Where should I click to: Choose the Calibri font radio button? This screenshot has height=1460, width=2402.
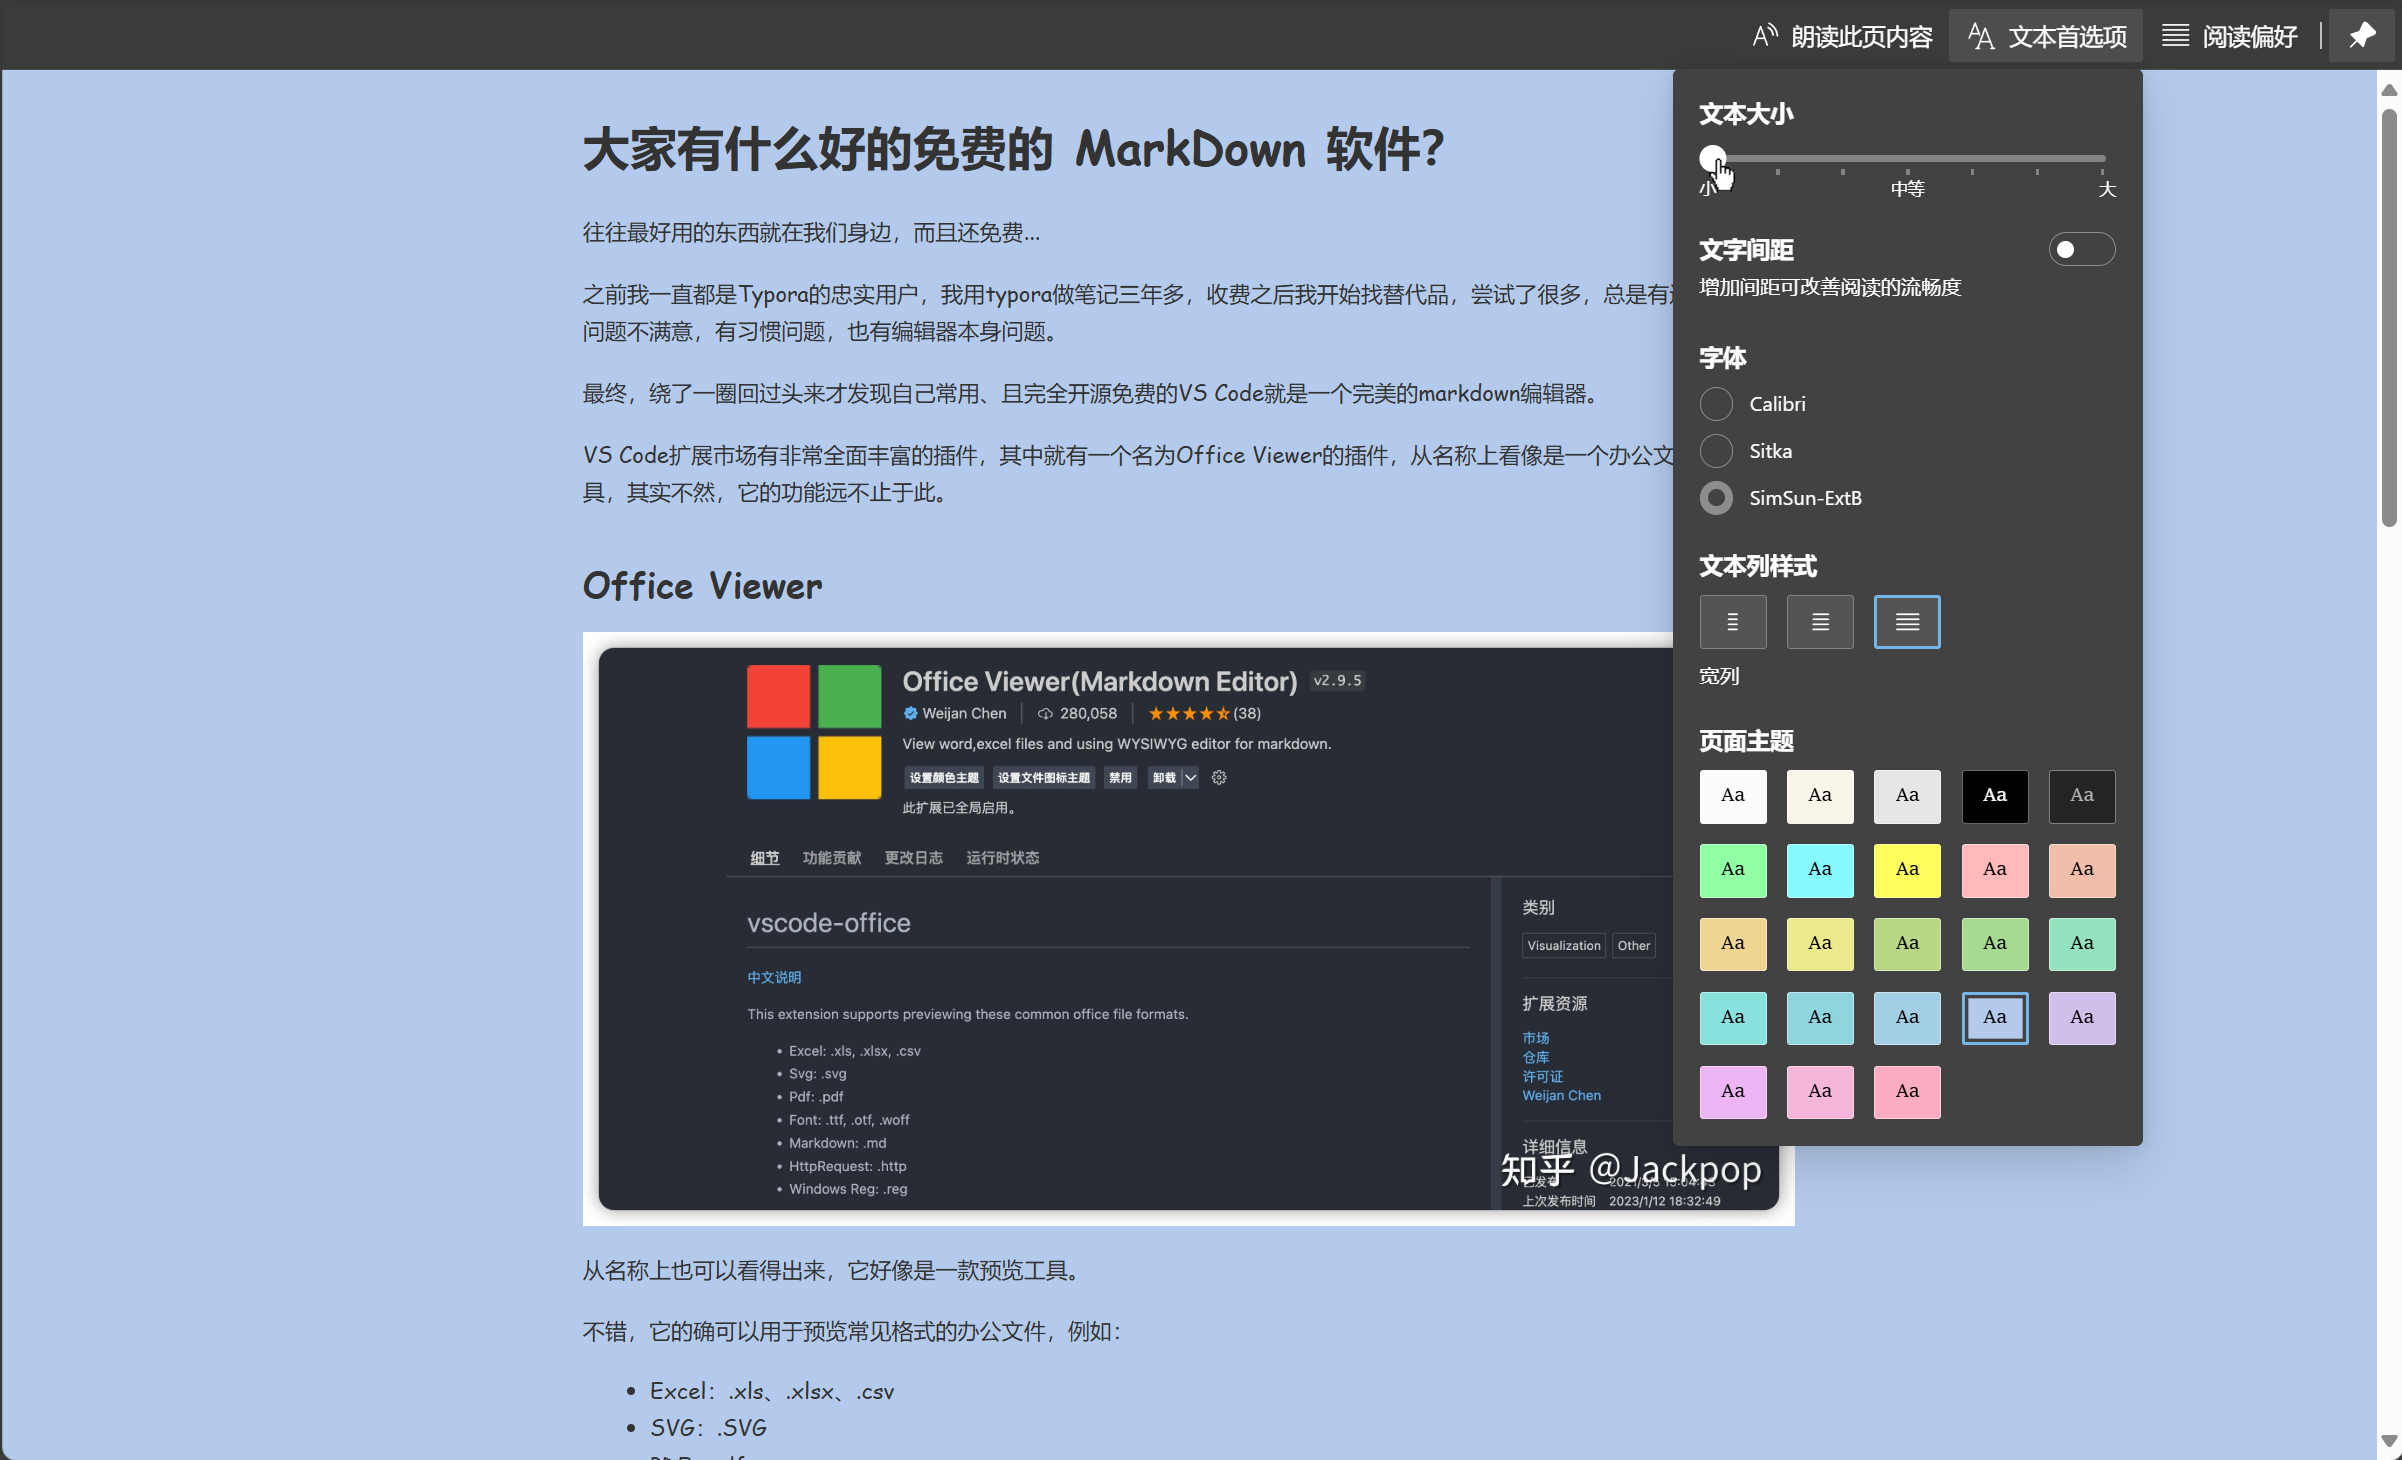coord(1717,404)
